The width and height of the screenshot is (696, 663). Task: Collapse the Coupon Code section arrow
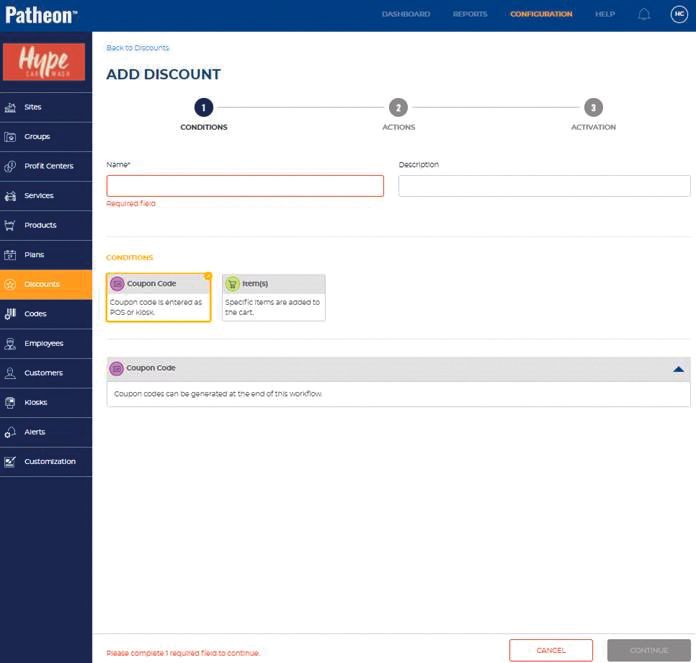pos(678,369)
